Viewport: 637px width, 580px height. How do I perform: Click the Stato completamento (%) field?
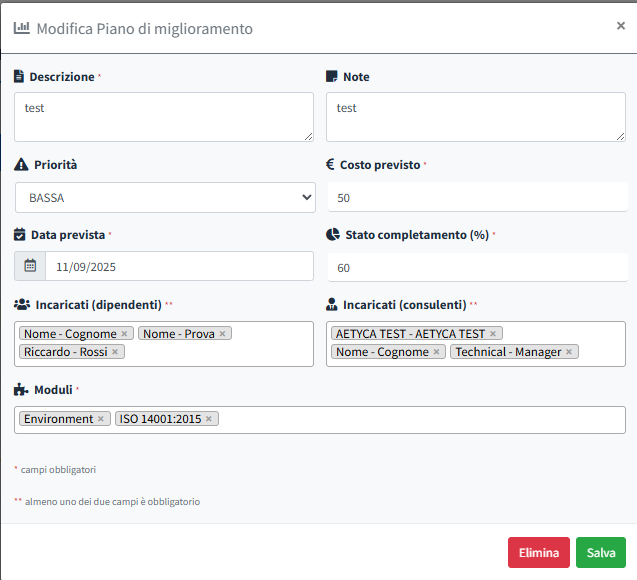pos(476,268)
